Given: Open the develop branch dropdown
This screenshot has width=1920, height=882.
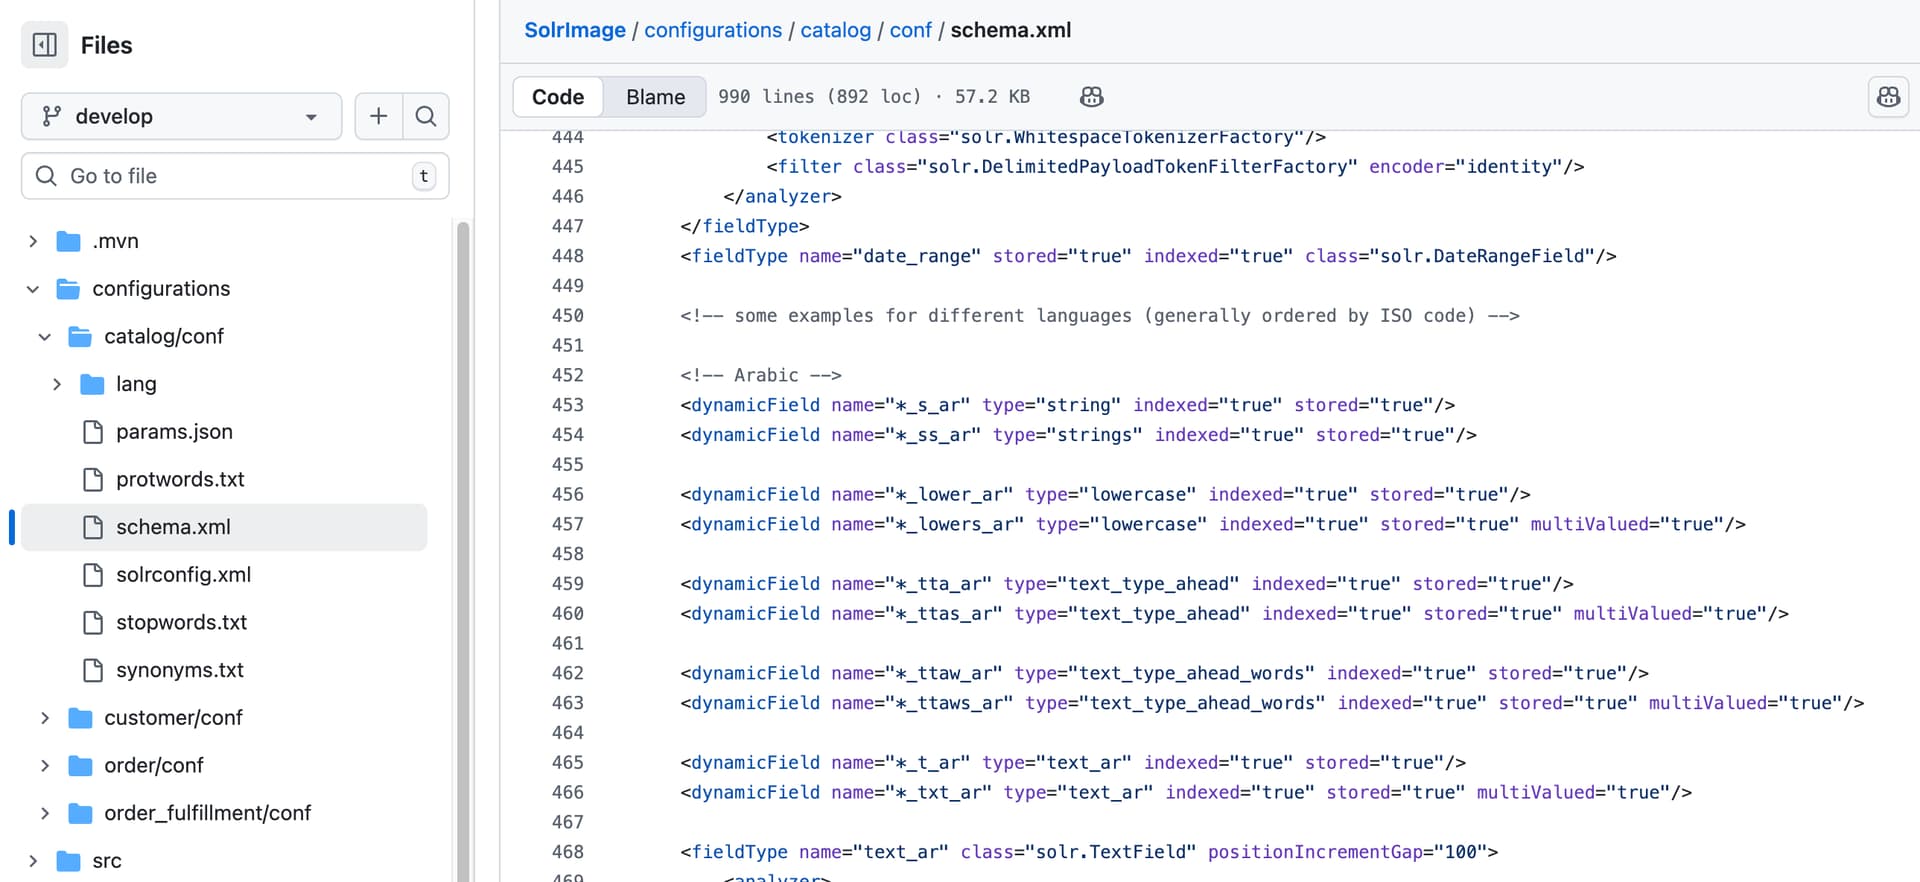Looking at the screenshot, I should tap(181, 116).
